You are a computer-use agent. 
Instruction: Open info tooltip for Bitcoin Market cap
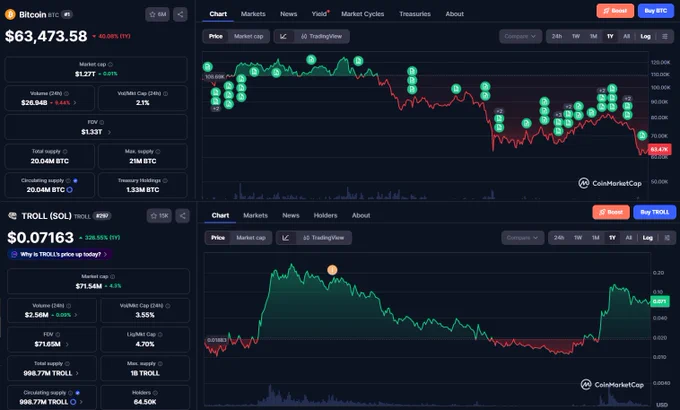point(111,64)
